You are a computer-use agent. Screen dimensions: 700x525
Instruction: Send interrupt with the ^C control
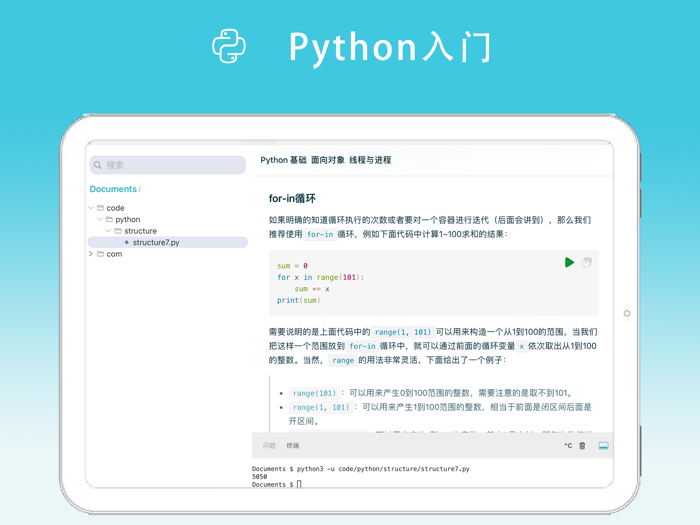pyautogui.click(x=568, y=446)
